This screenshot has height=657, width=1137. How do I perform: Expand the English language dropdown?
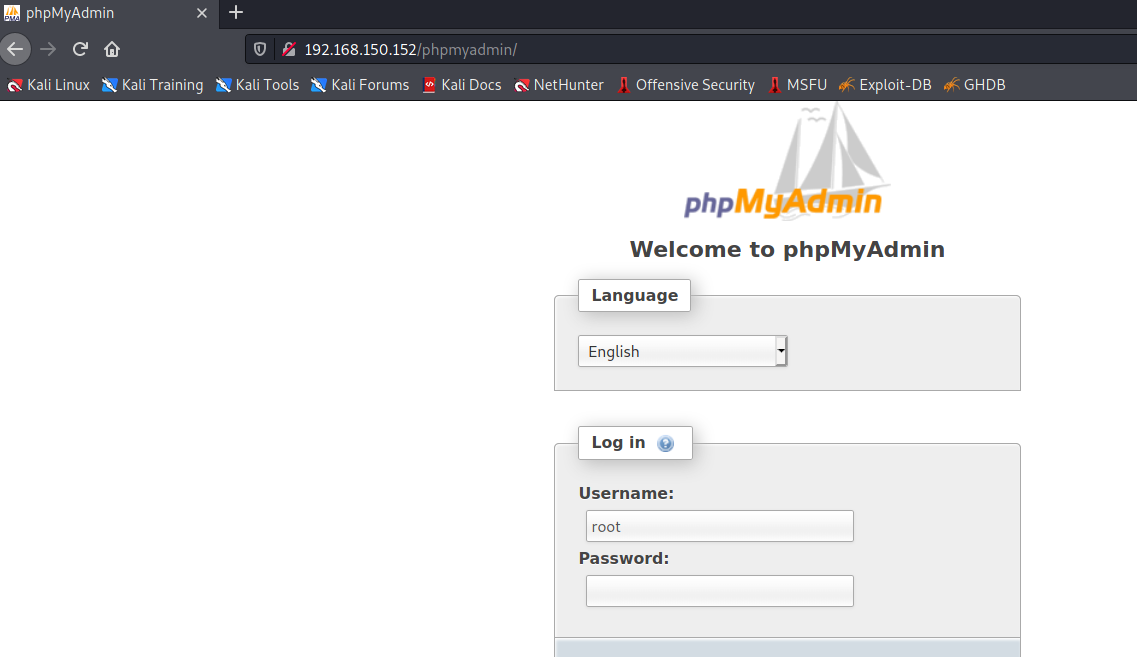click(682, 351)
